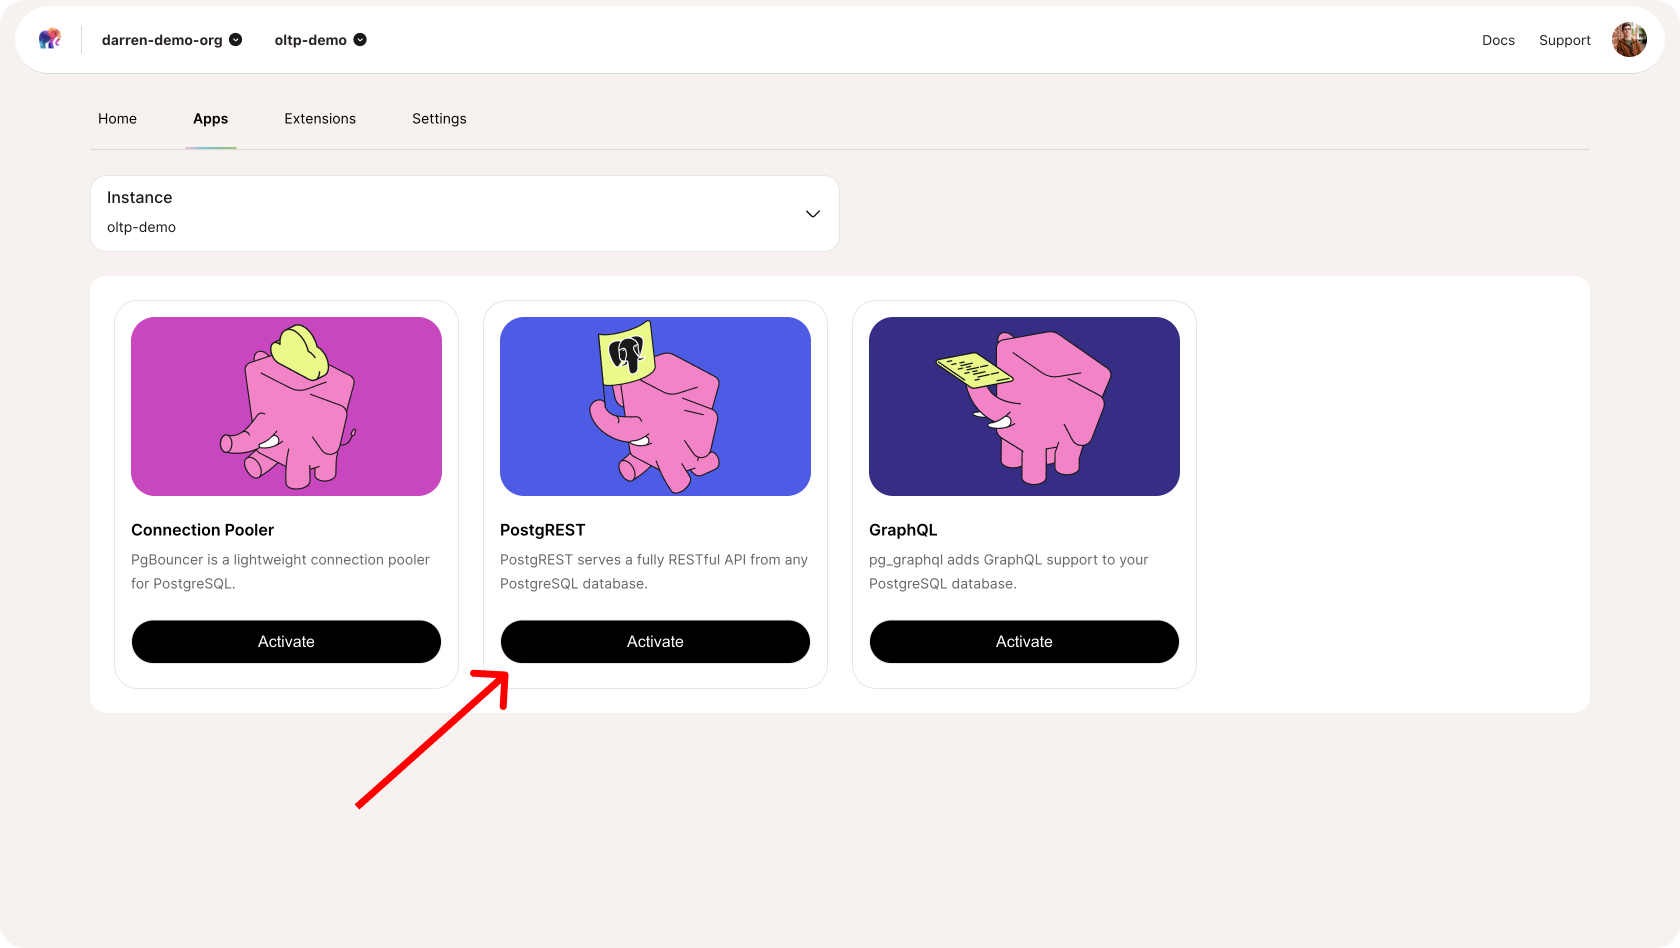Click the PostgREST elephant illustration

[x=655, y=406]
